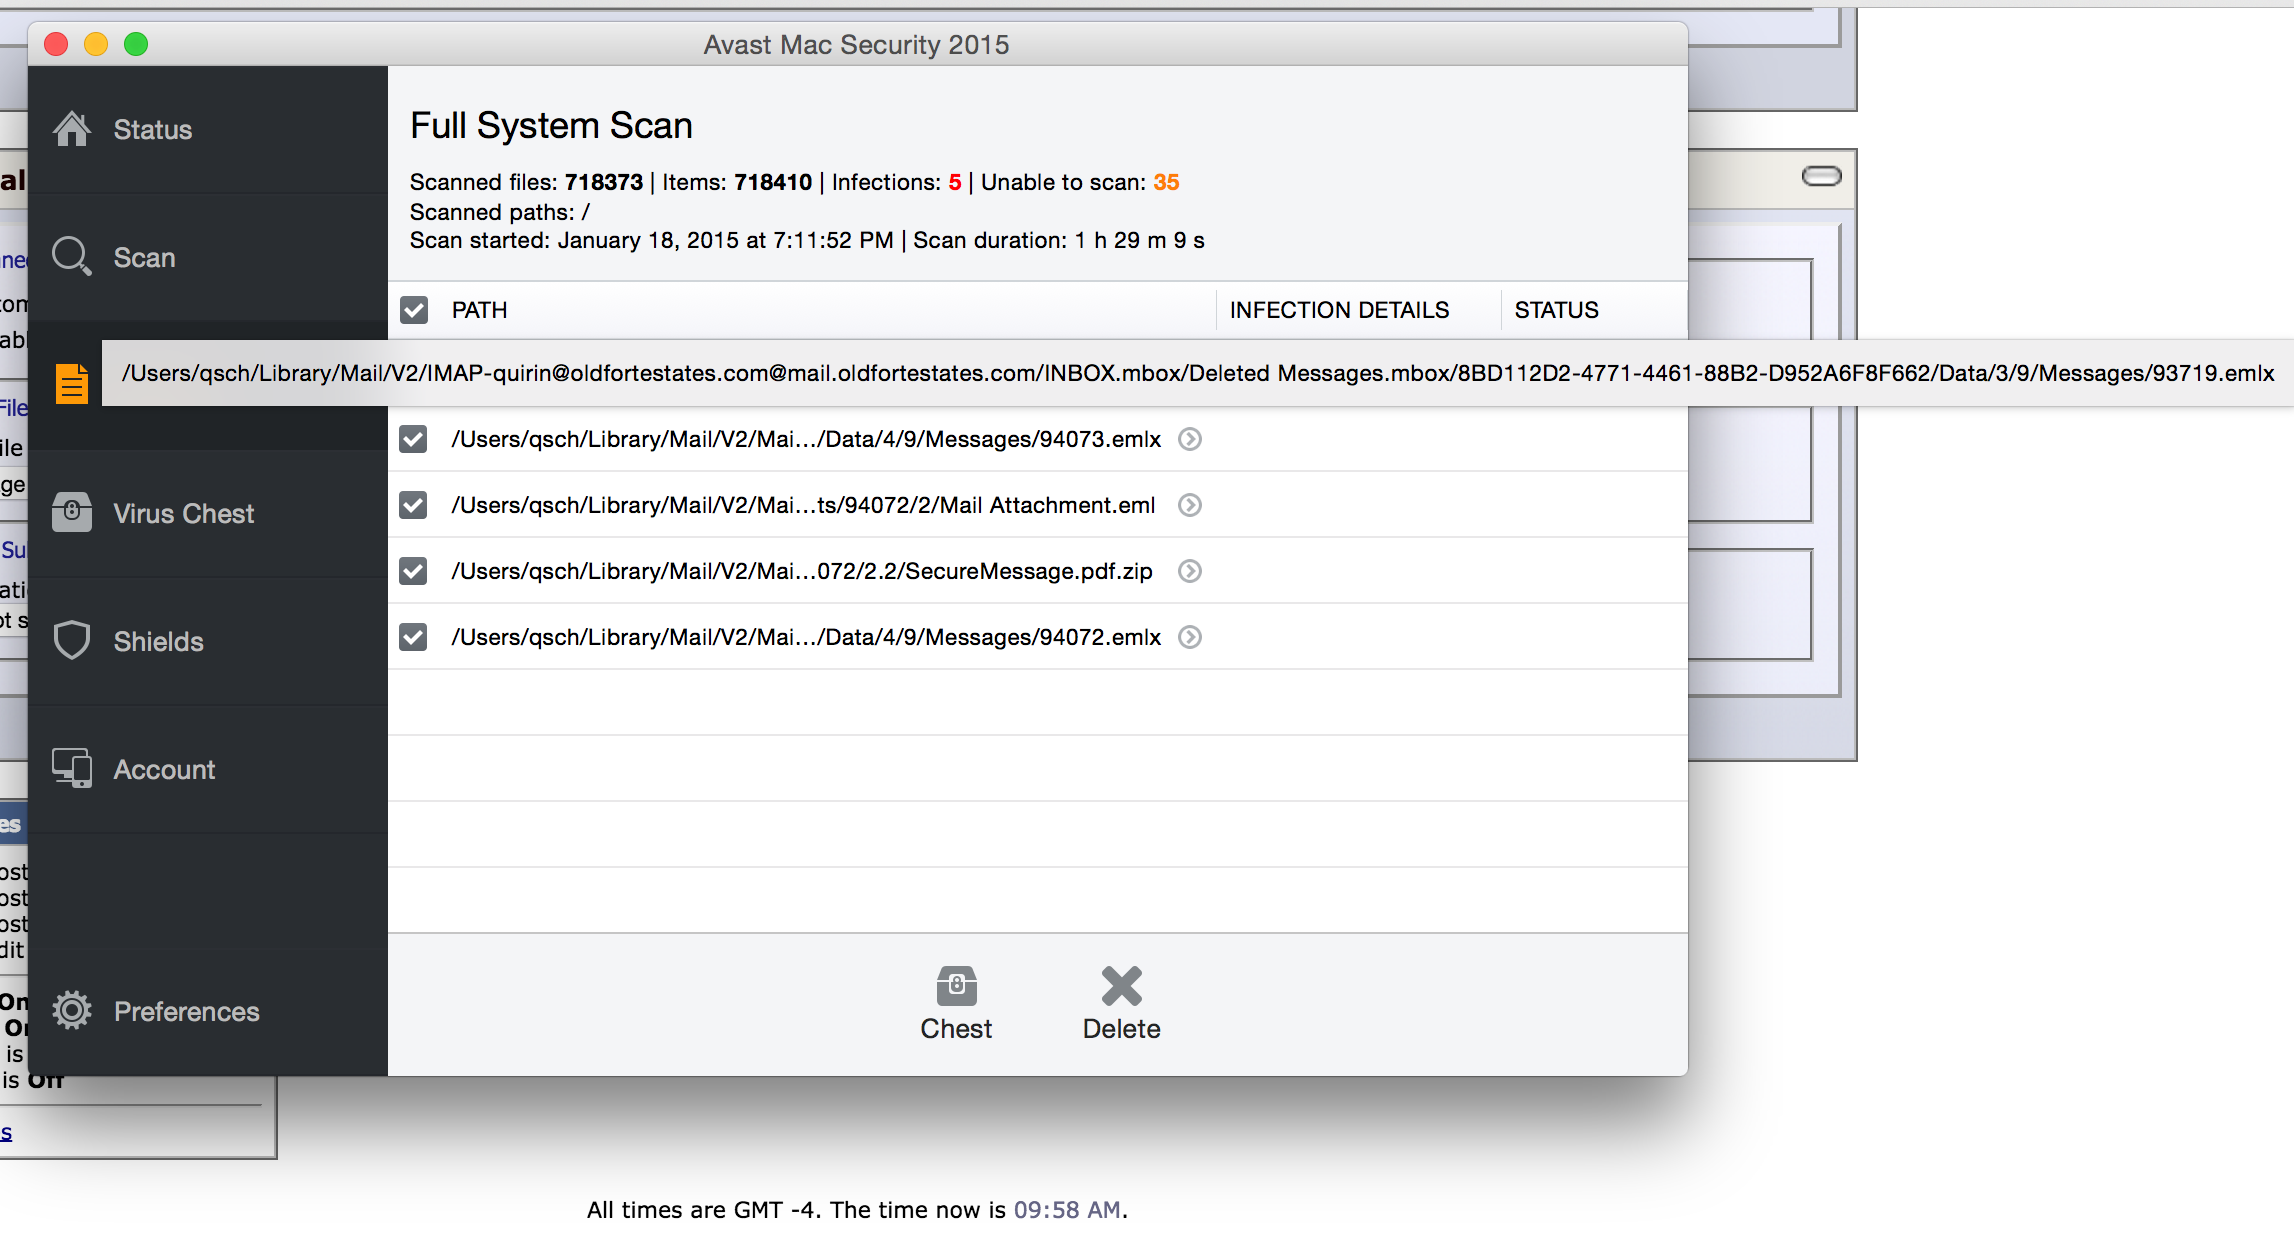Uncheck the 94073.emlx file checkbox

click(x=414, y=439)
